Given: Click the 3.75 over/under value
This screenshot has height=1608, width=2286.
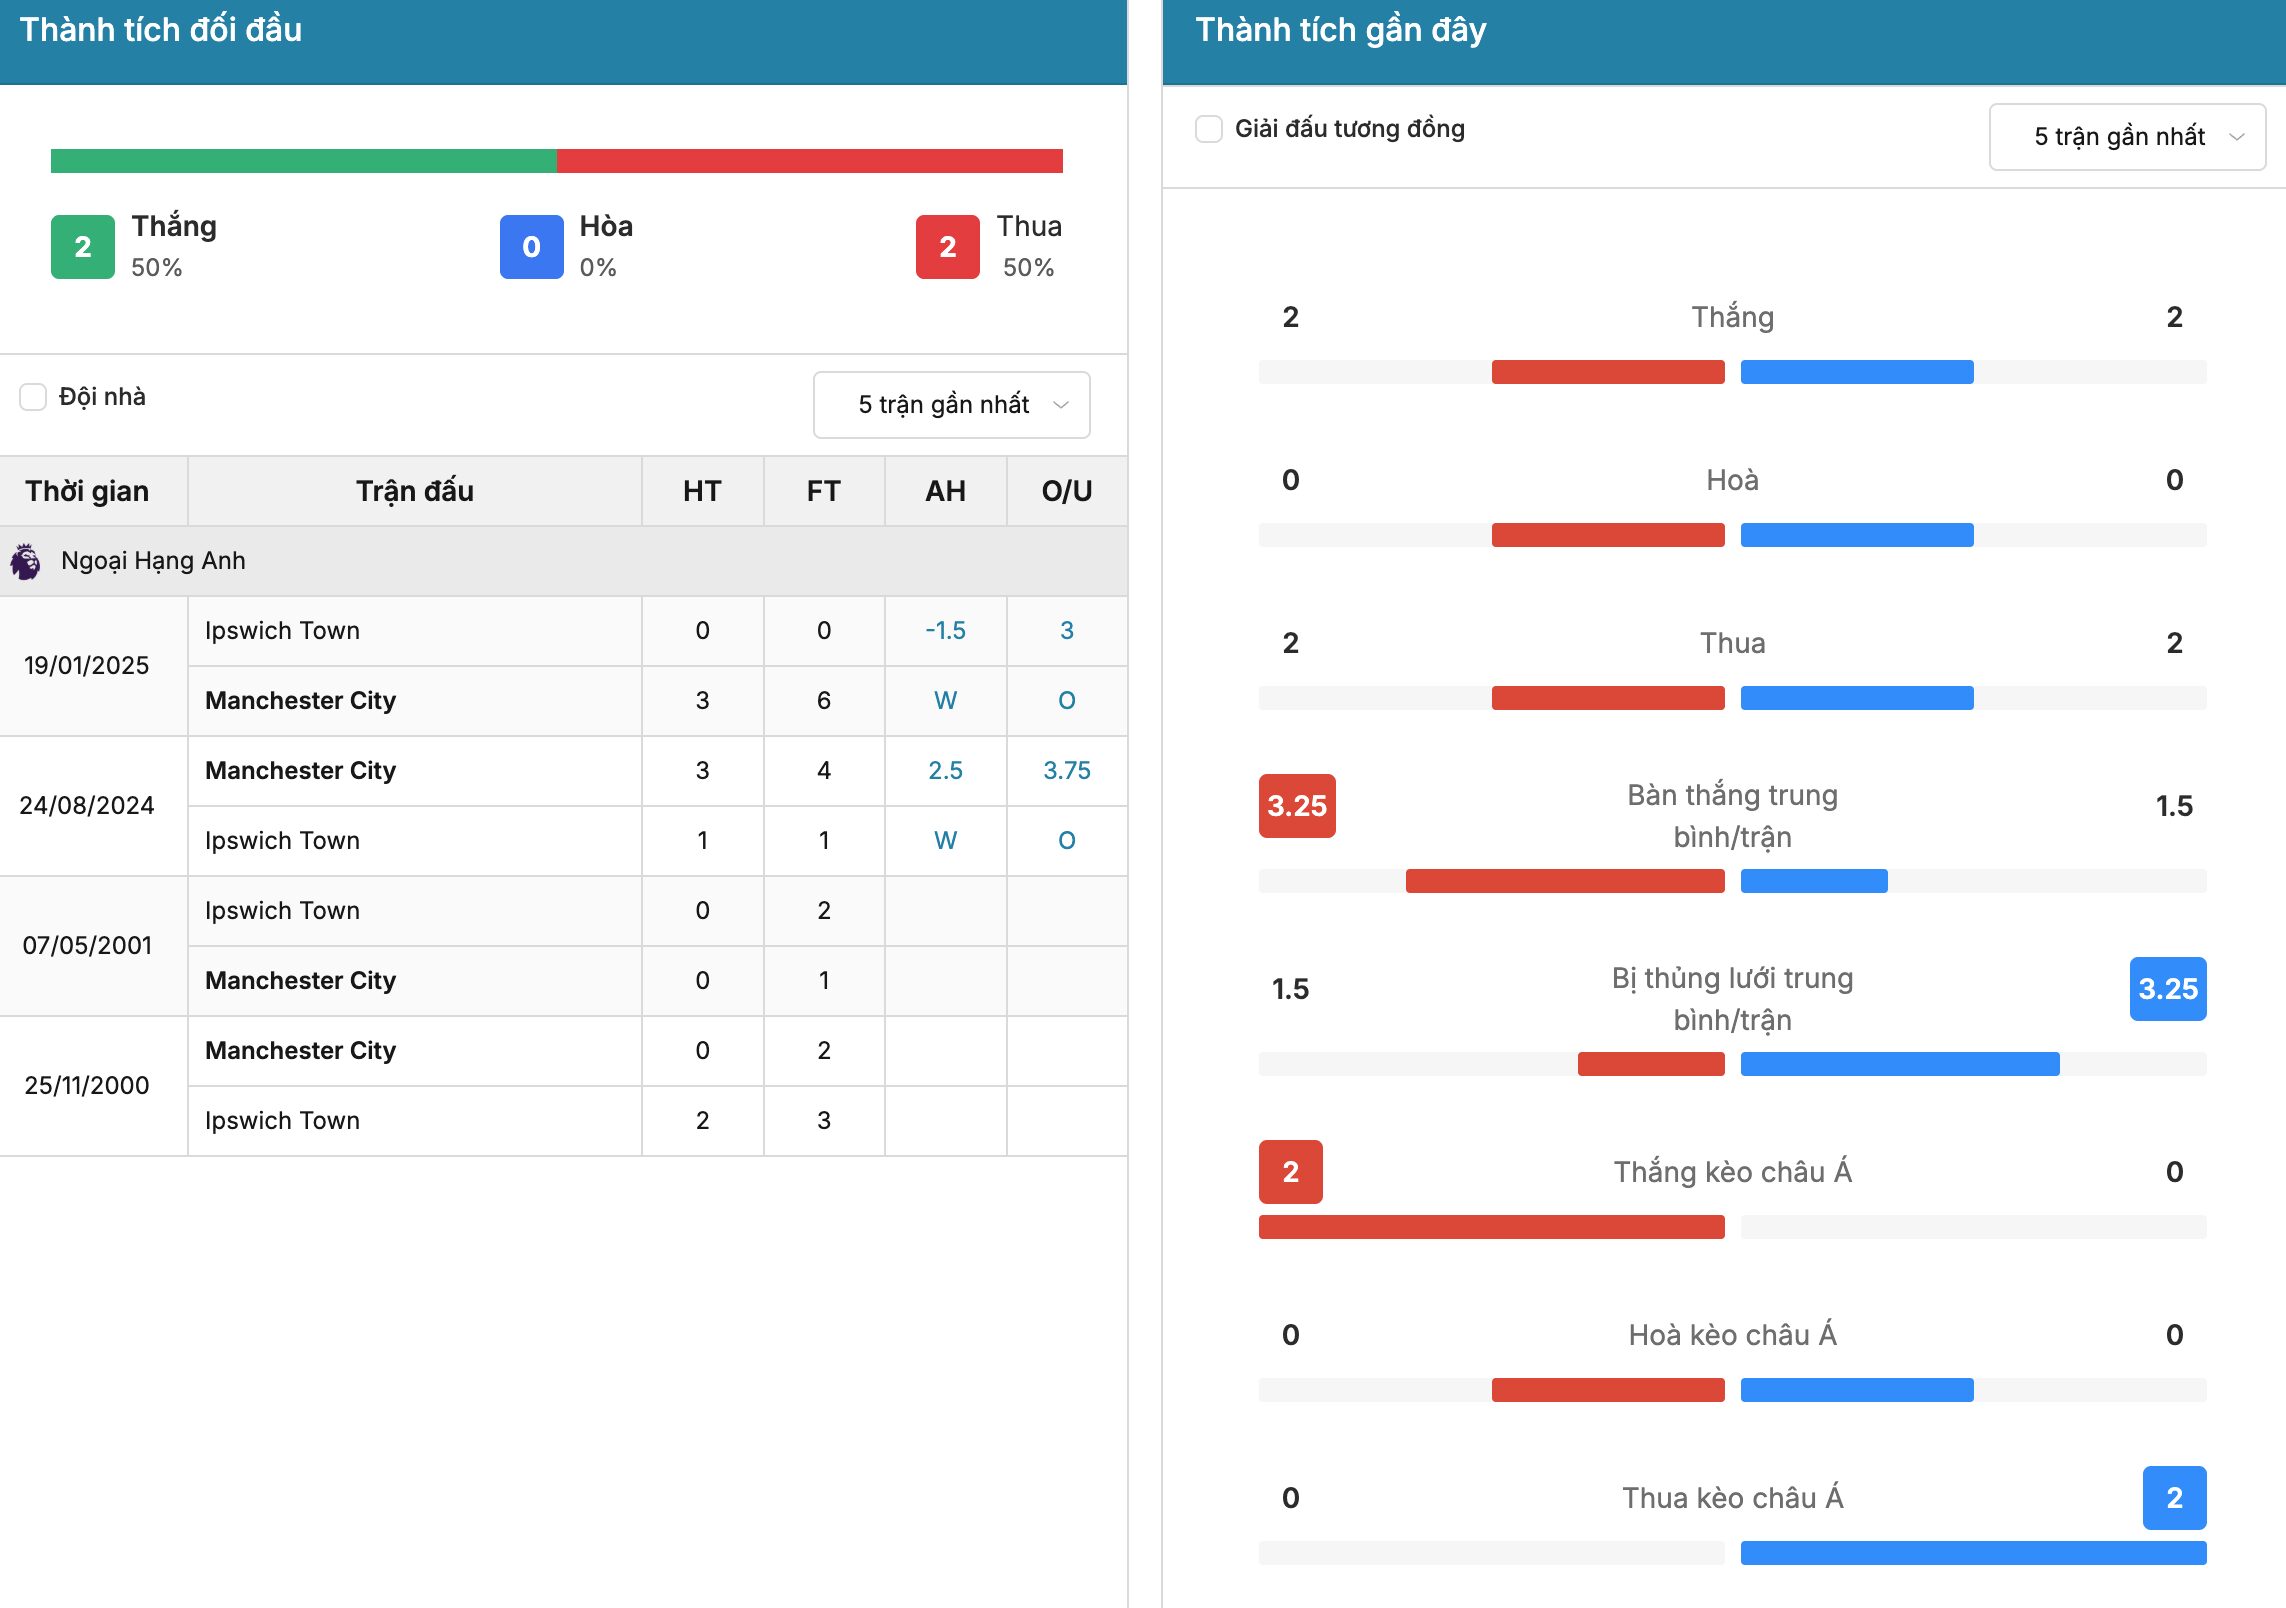Looking at the screenshot, I should click(1067, 771).
